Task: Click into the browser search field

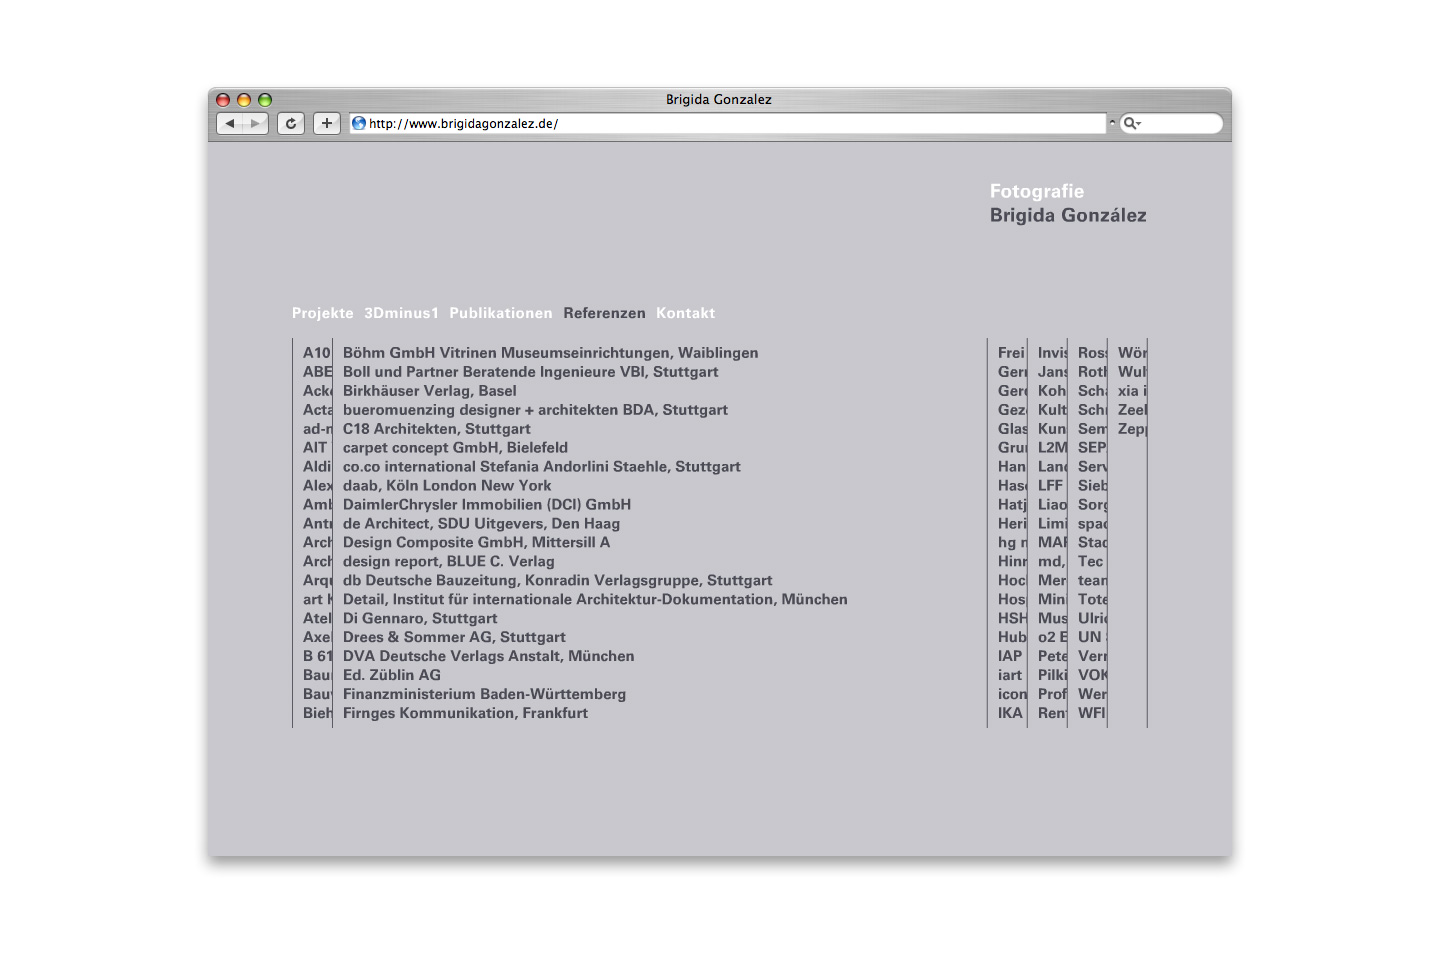Action: 1170,123
